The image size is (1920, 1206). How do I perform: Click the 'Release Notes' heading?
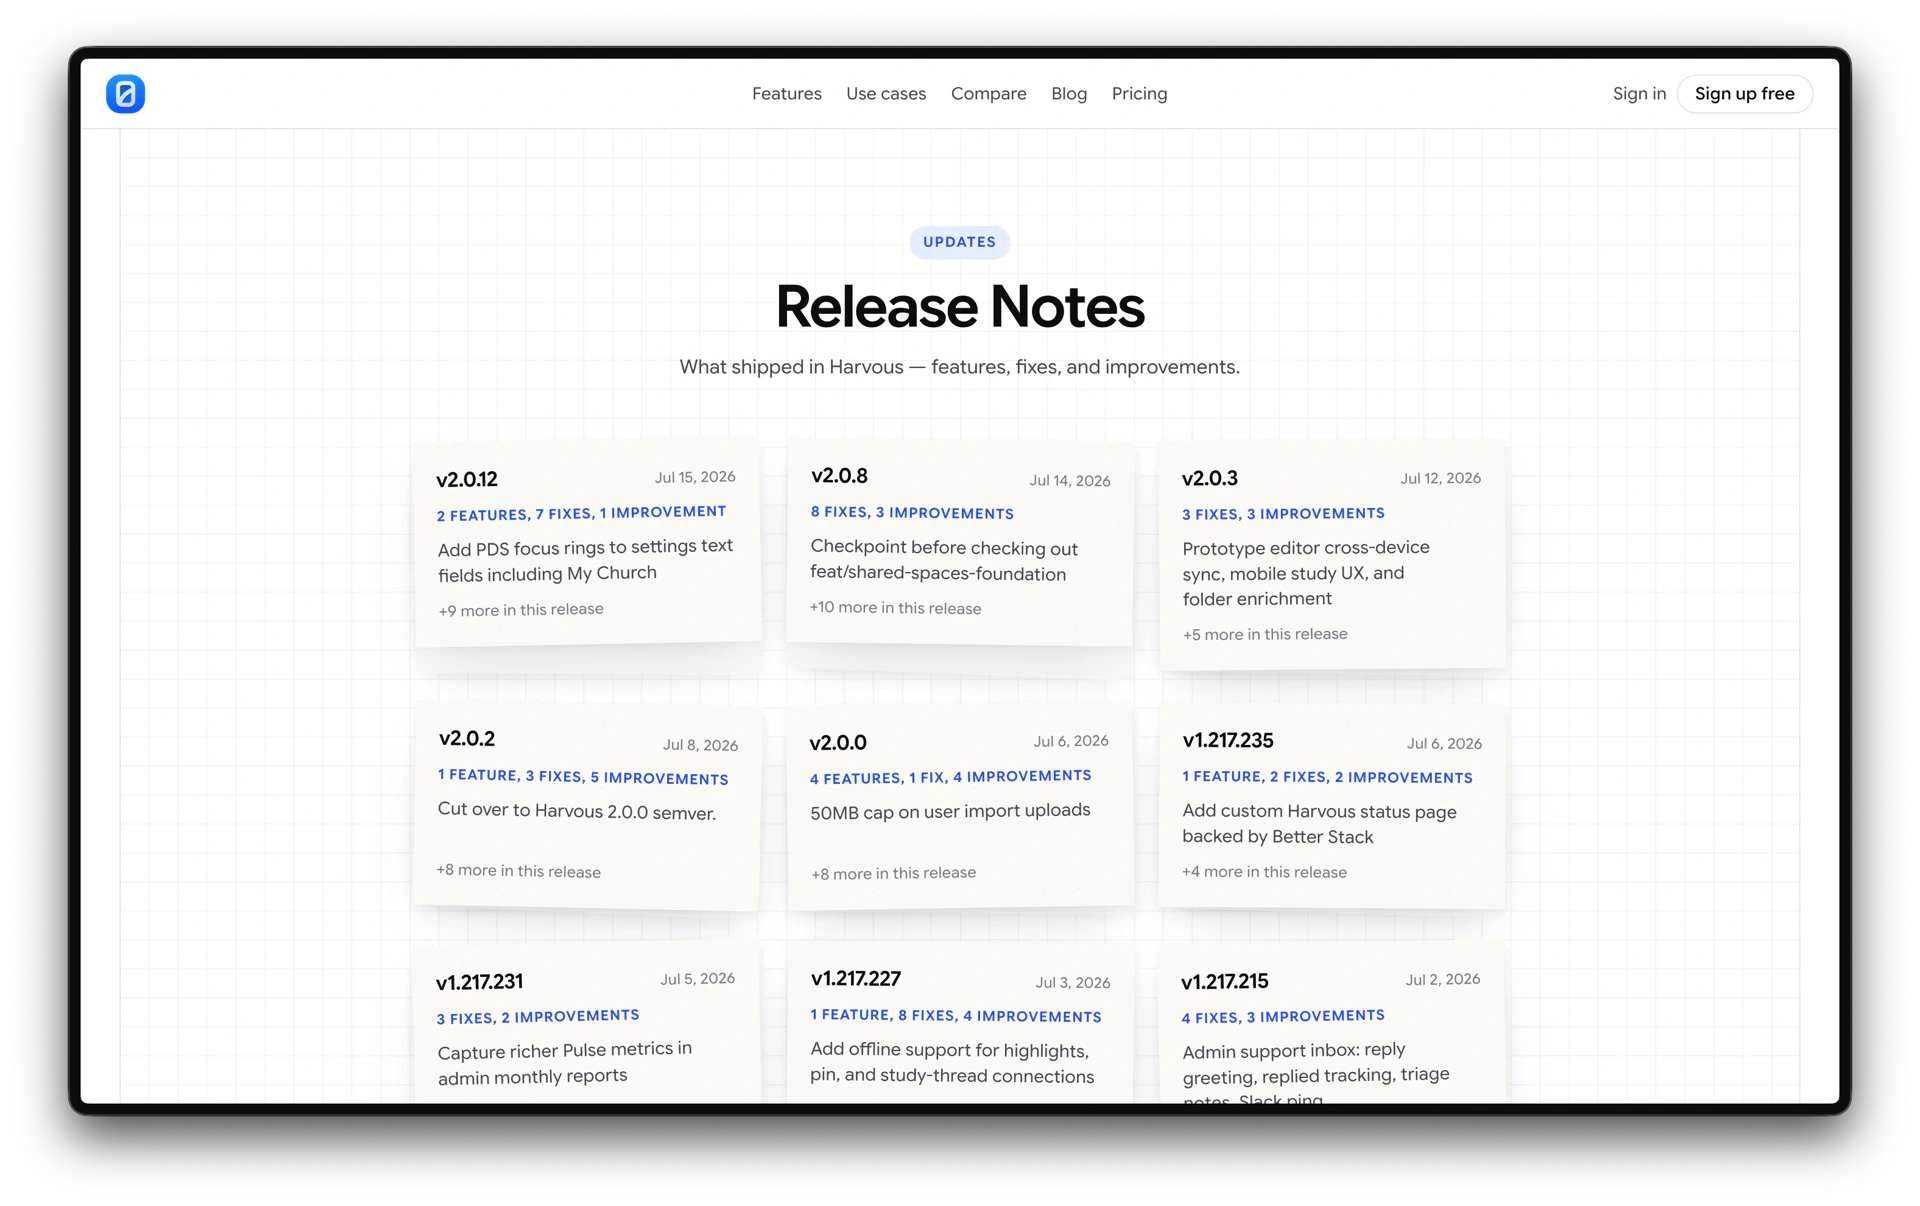pyautogui.click(x=960, y=306)
